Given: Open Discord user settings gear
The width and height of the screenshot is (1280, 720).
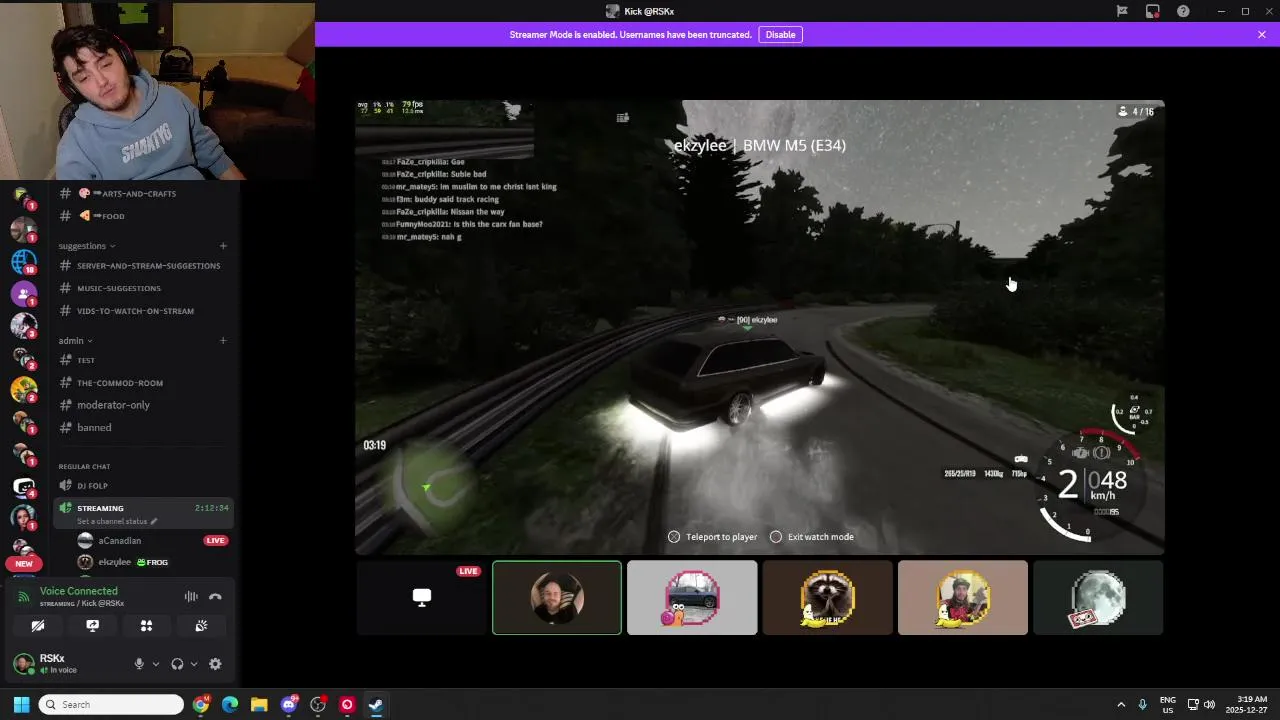Looking at the screenshot, I should coord(215,664).
